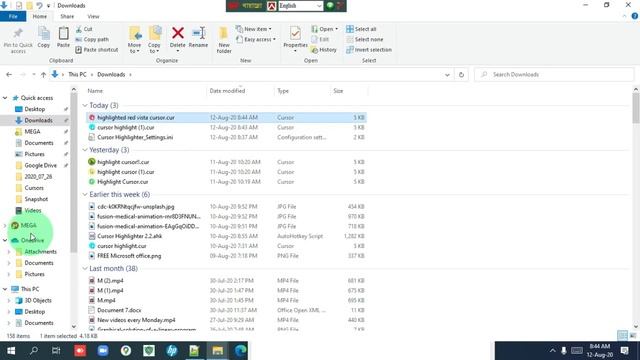Image resolution: width=640 pixels, height=360 pixels.
Task: Click the History button
Action: click(x=324, y=49)
